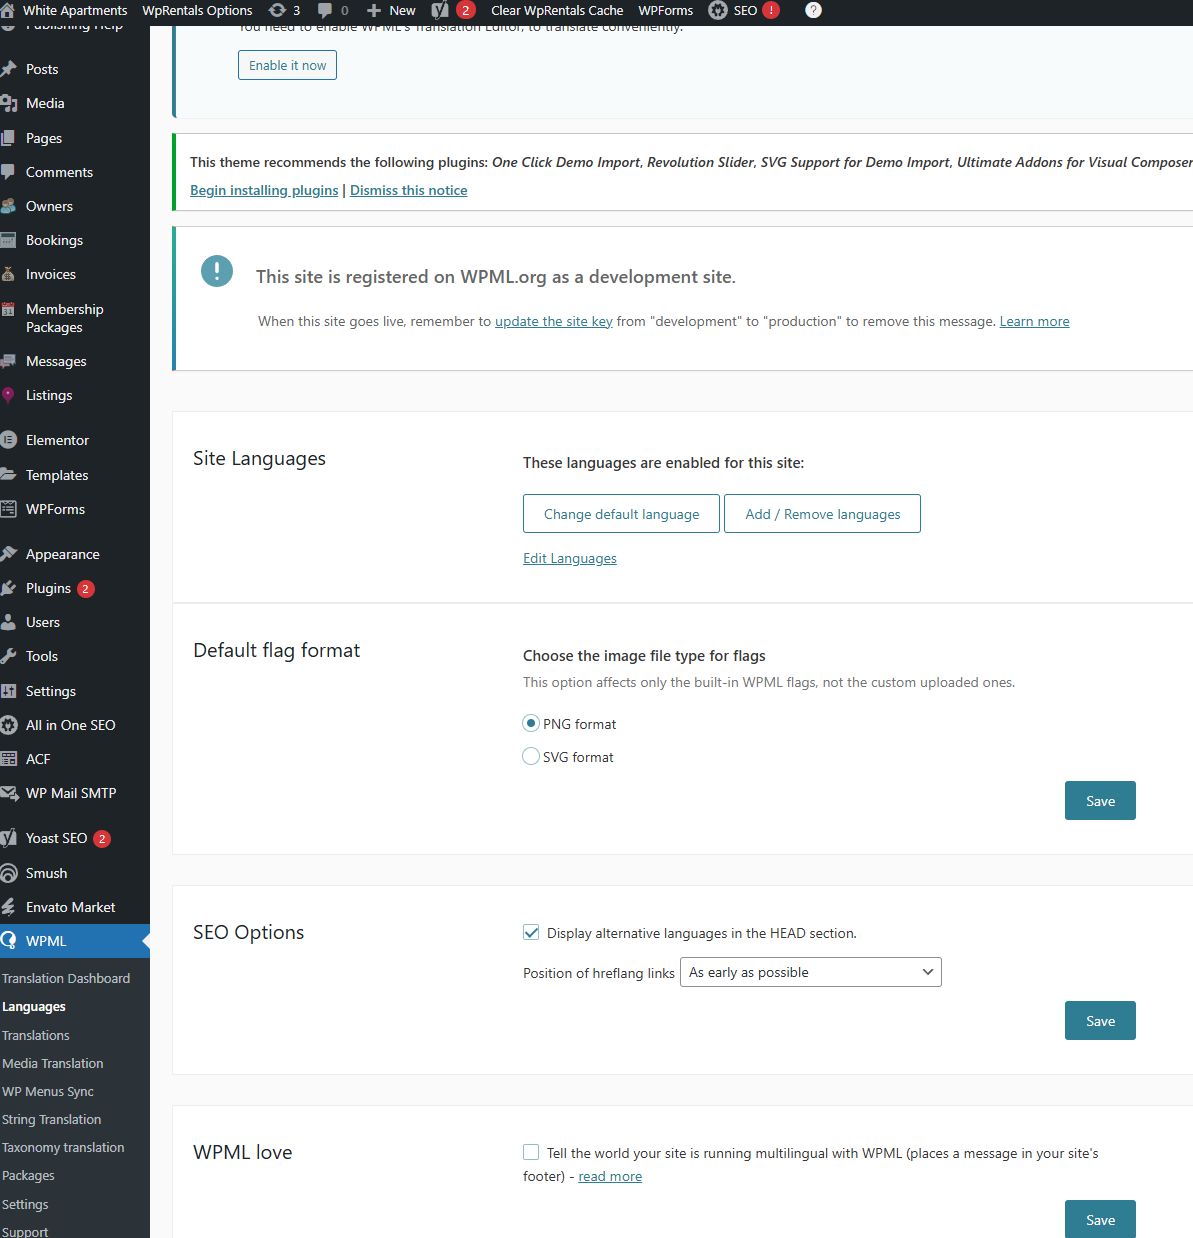
Task: Open WP Menus Sync submenu item
Action: coord(48,1091)
